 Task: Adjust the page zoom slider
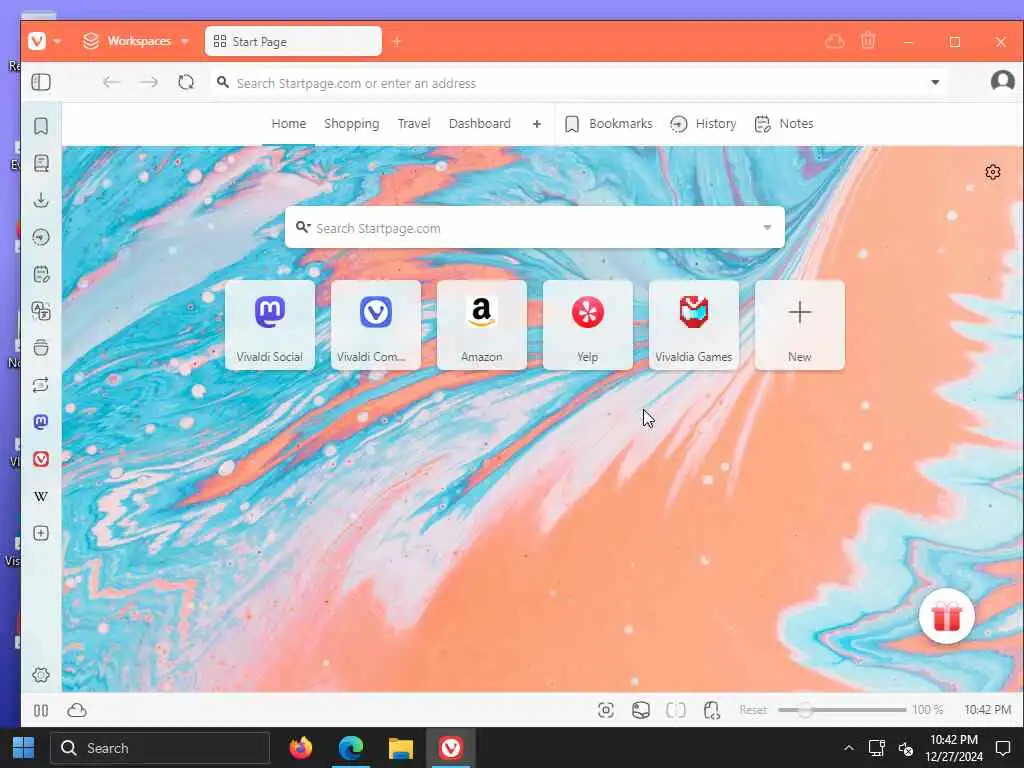click(842, 710)
